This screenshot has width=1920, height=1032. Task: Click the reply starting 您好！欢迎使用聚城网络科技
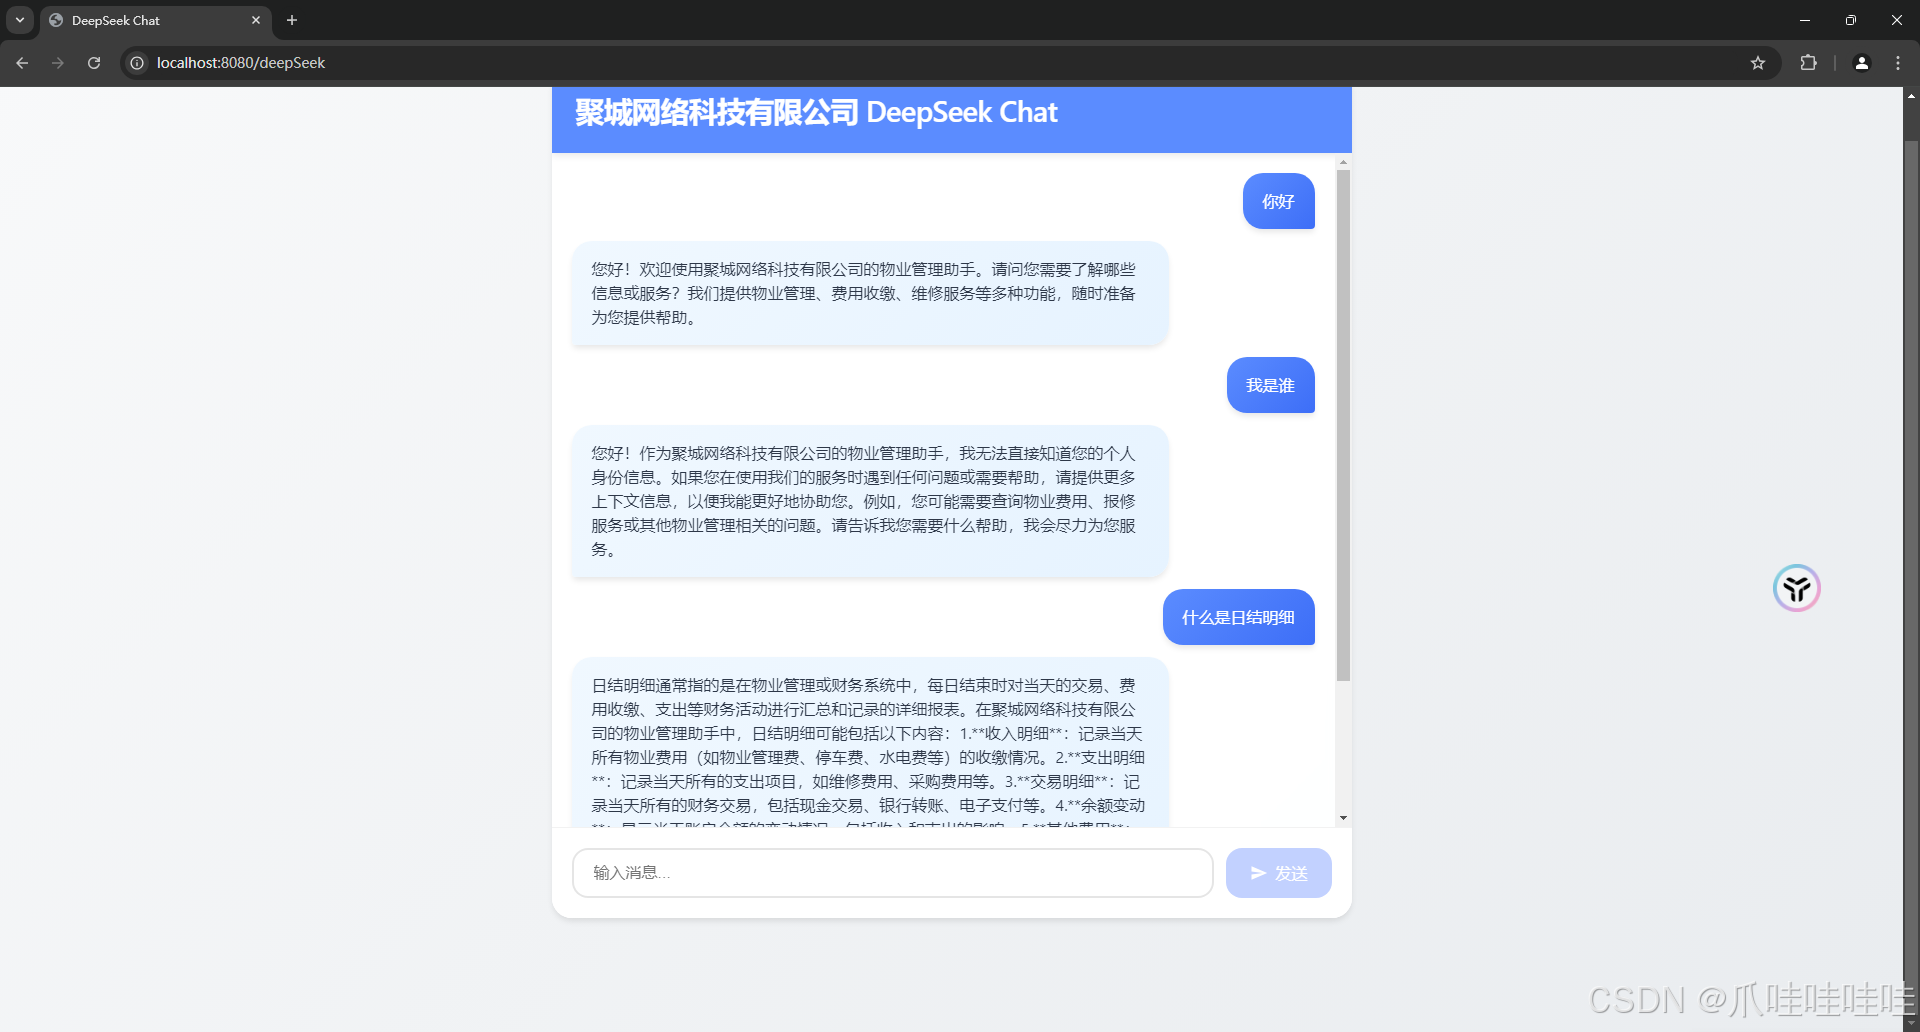click(x=869, y=293)
